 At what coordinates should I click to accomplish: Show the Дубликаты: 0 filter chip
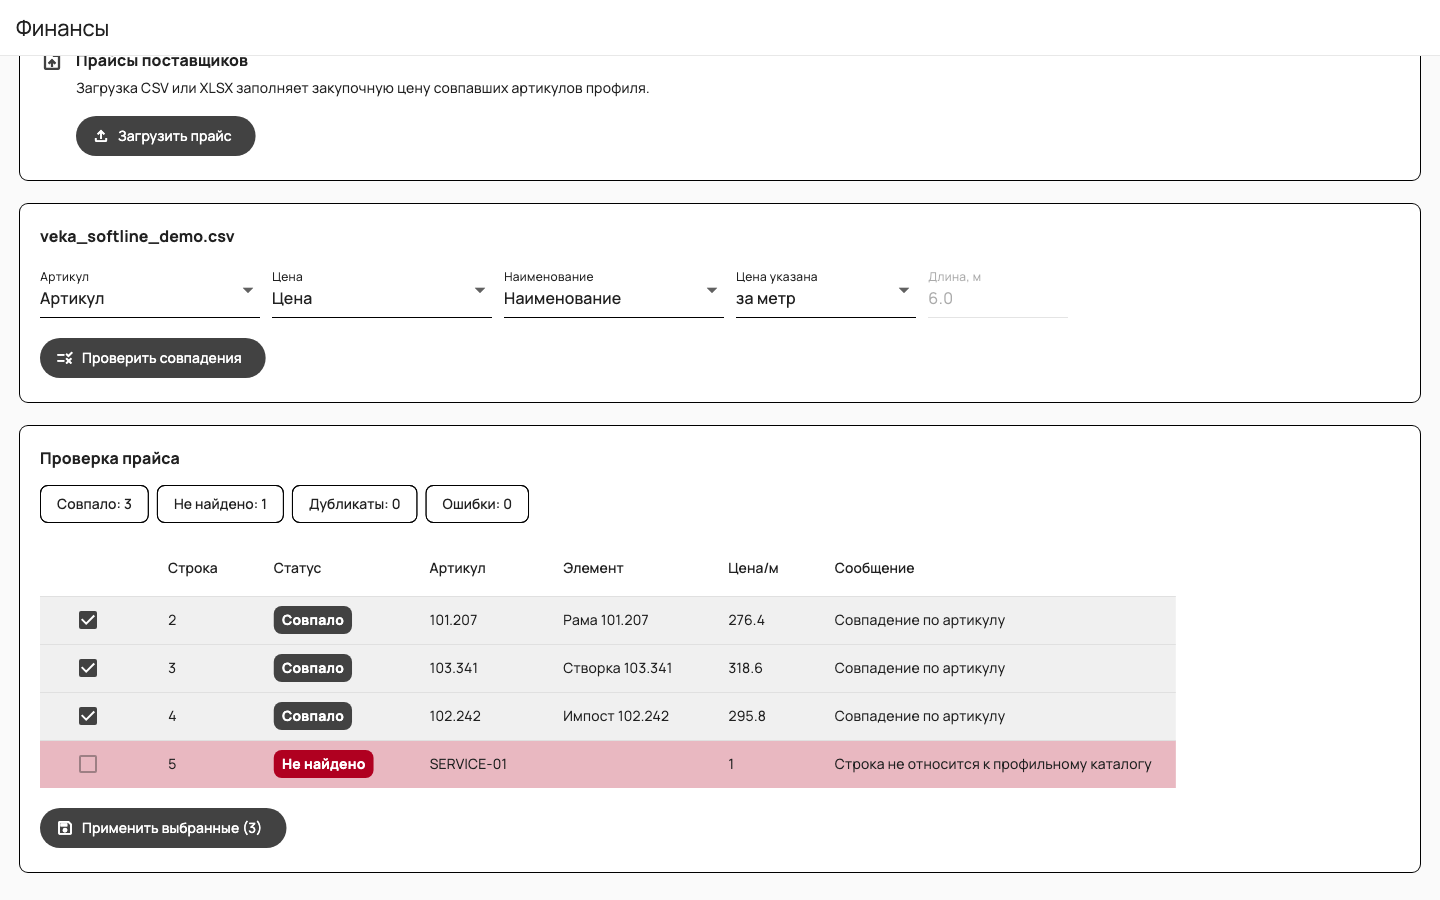[354, 504]
